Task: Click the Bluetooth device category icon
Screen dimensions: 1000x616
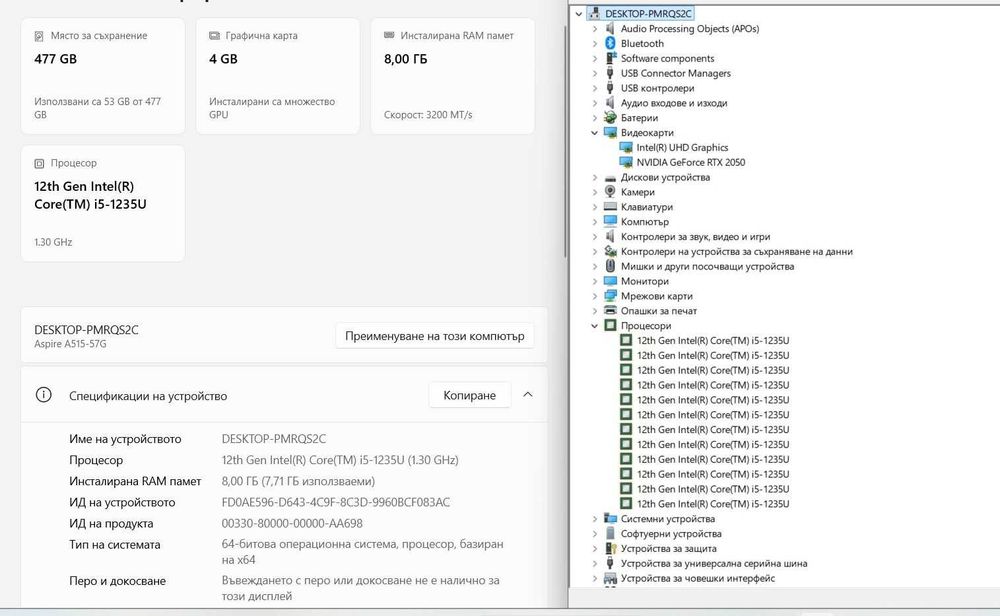Action: 610,44
